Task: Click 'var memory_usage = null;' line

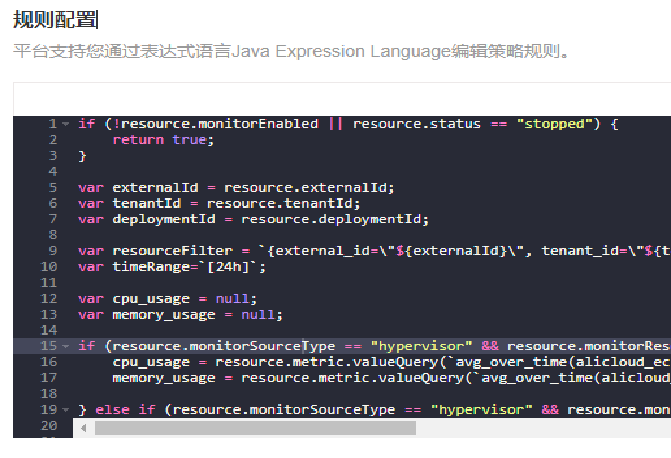Action: pos(180,315)
